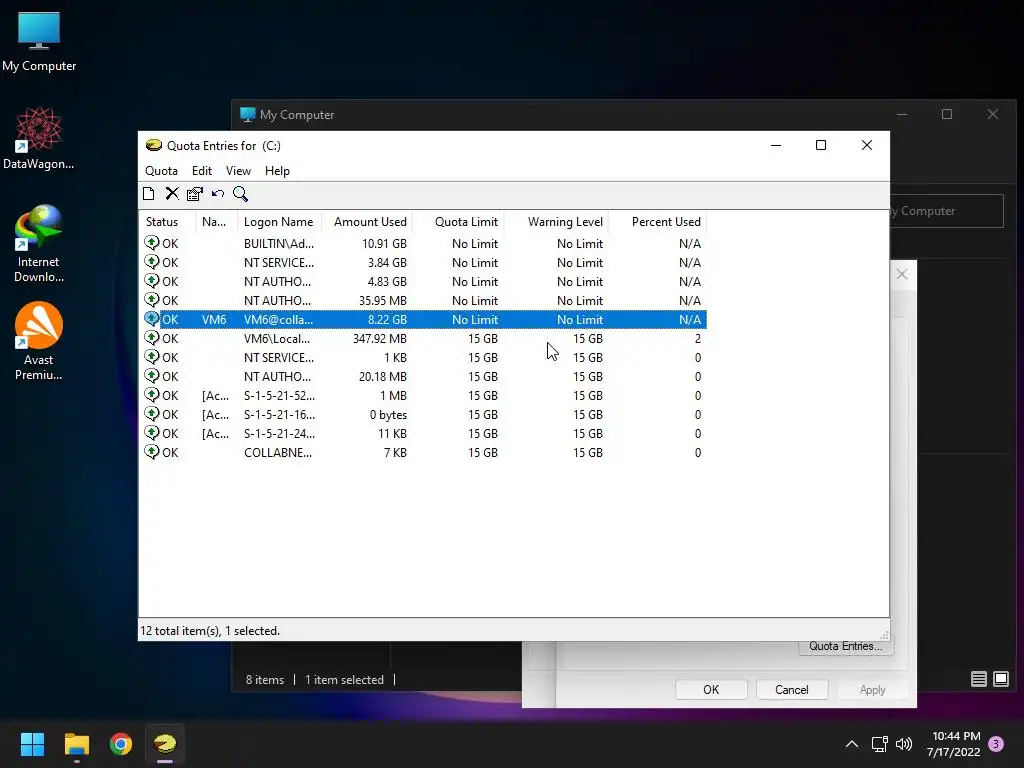Select the S-1-5-21-16... entry

423,414
